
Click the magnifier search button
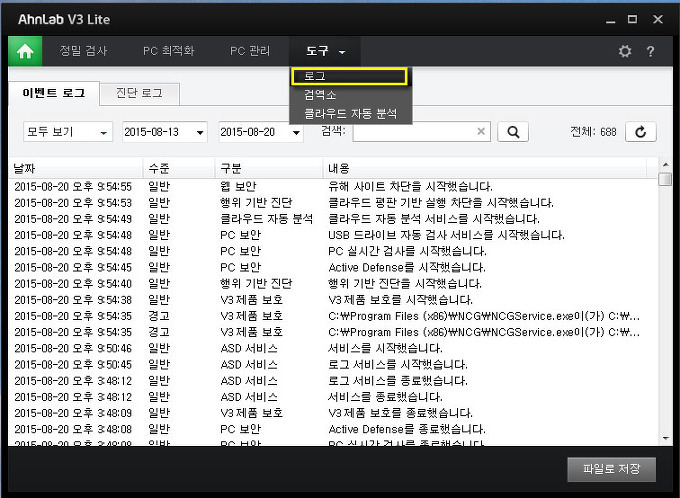pos(513,132)
